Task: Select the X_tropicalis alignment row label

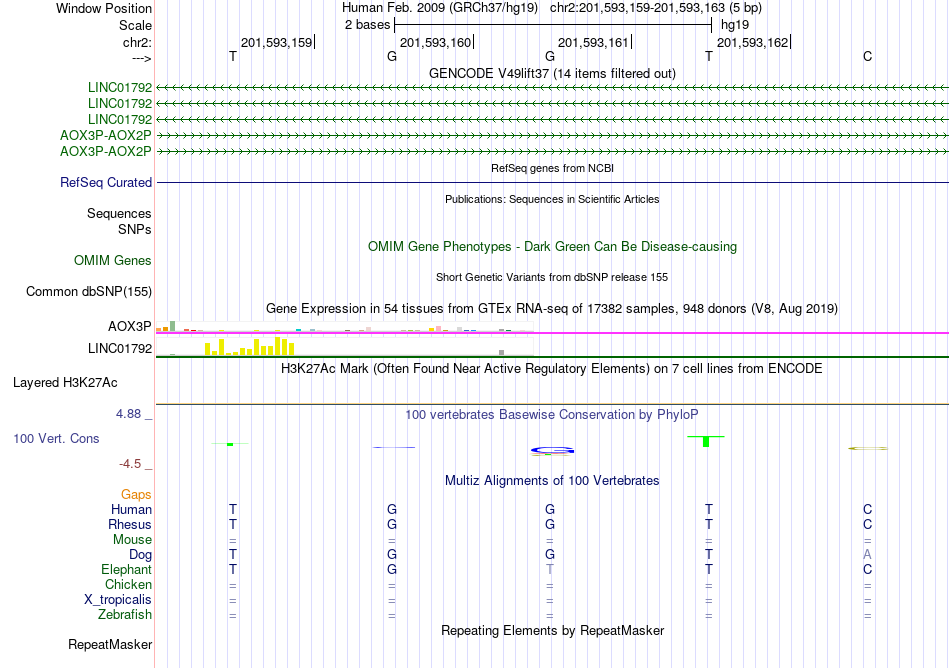Action: pos(118,600)
